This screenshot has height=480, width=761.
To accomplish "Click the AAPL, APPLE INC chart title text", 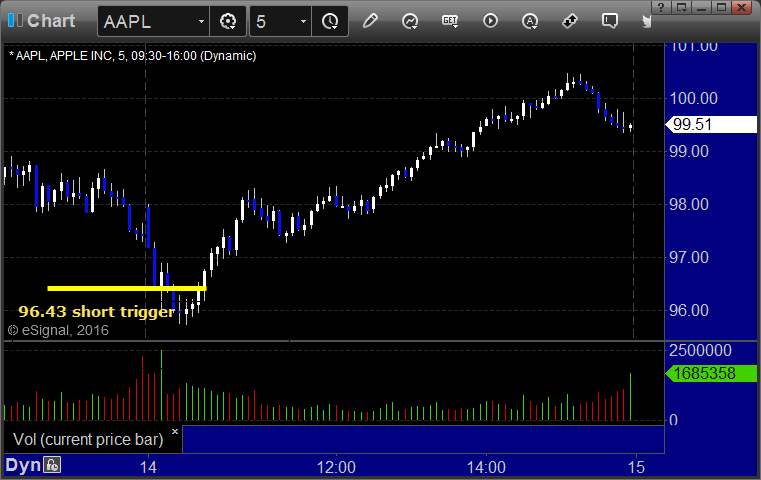I will click(x=132, y=56).
